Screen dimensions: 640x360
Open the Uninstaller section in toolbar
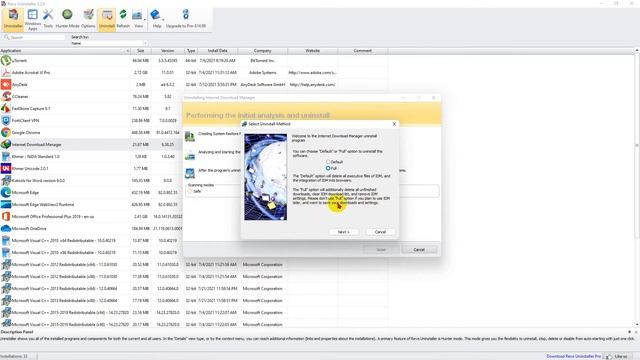(13, 19)
